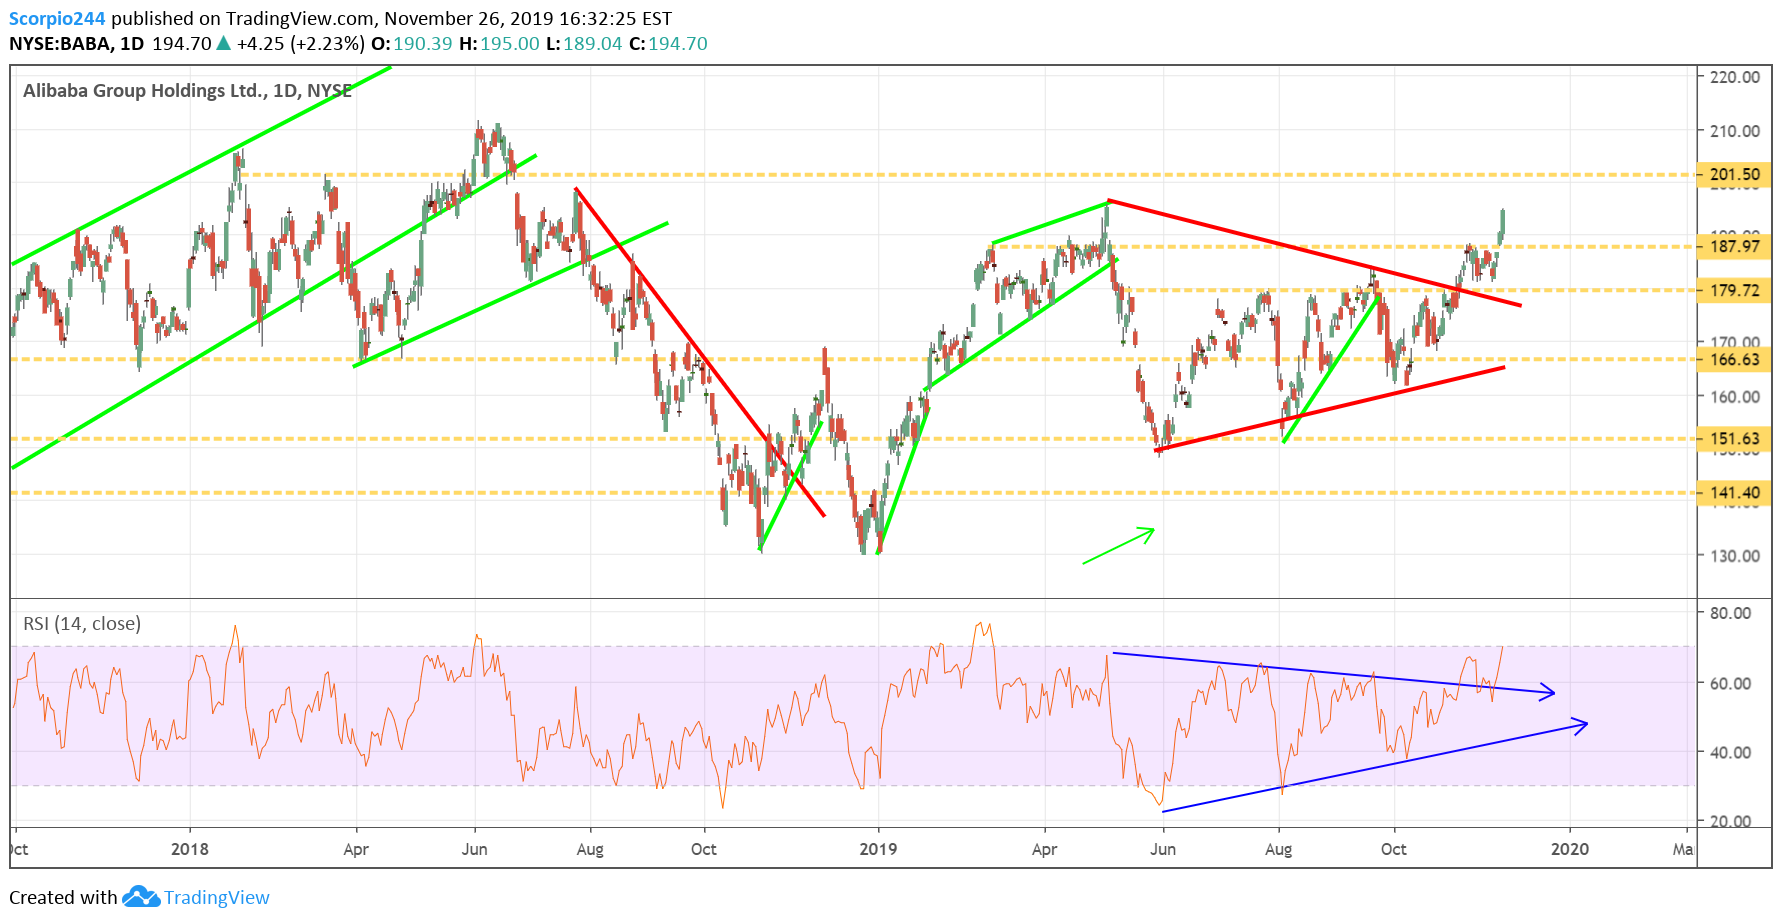Screen dimensions: 1782x923
Task: Click the Alibaba Group Holdings chart title
Action: pos(187,90)
